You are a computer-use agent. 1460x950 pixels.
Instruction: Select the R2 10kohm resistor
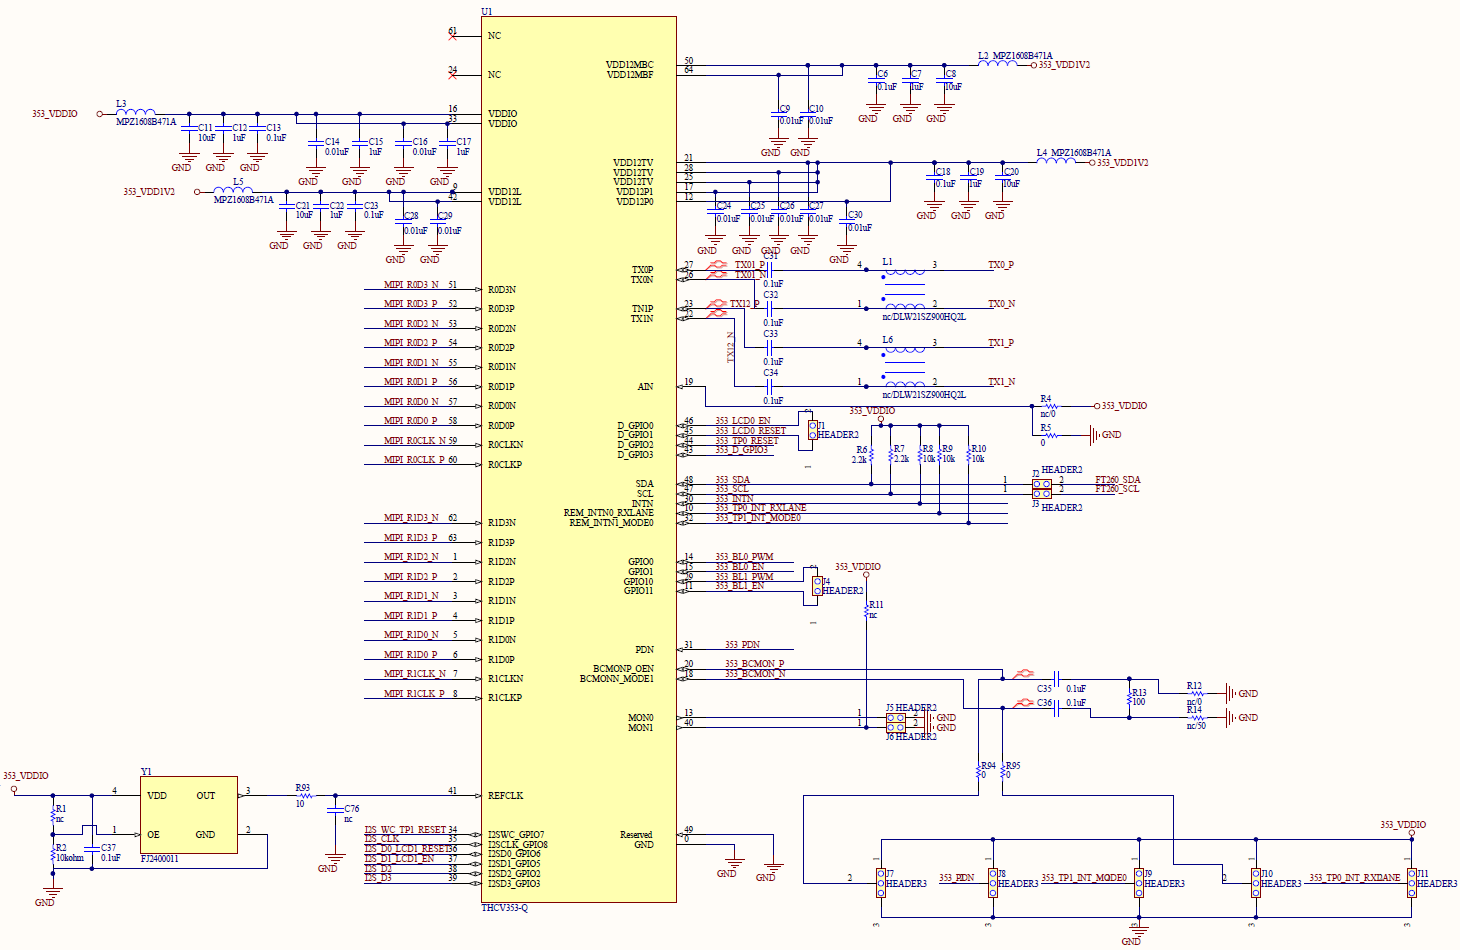53,852
